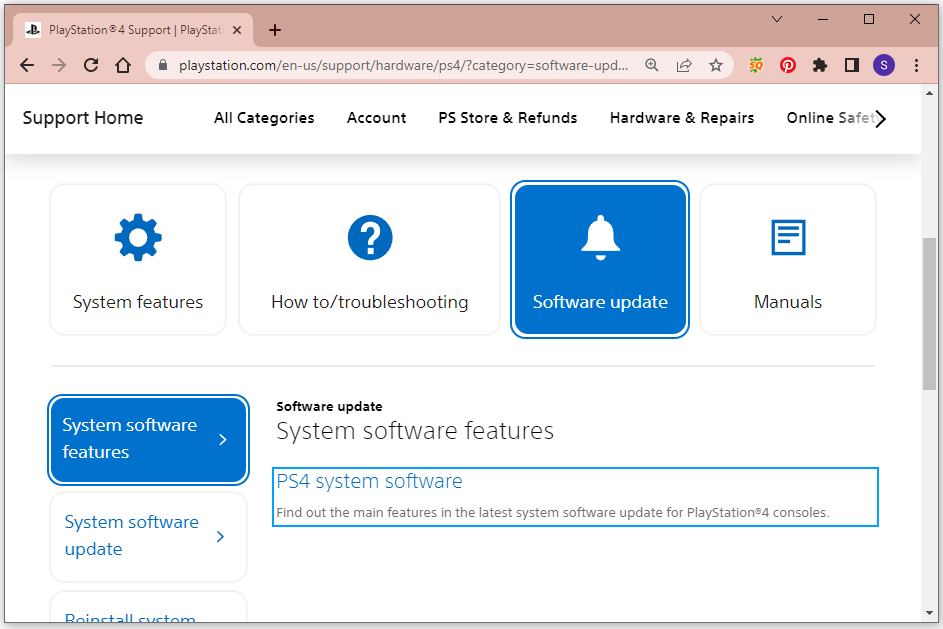Open the PS4 system software link
The image size is (943, 629).
pyautogui.click(x=369, y=481)
